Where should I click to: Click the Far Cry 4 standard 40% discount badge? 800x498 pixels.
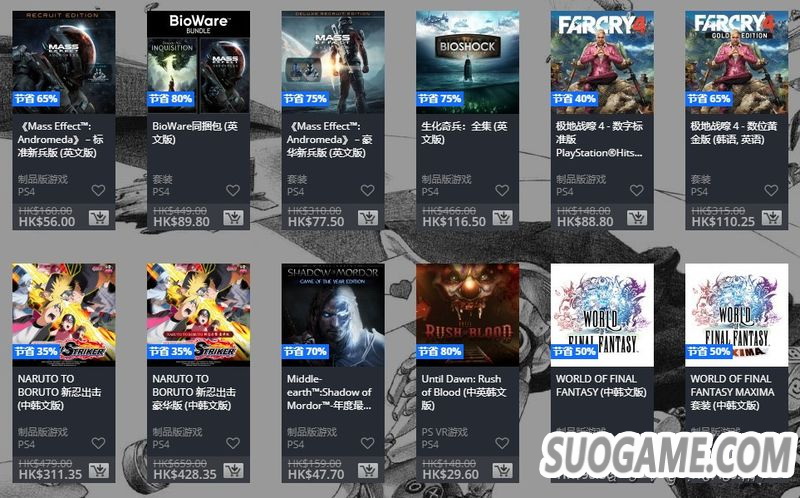tap(574, 98)
